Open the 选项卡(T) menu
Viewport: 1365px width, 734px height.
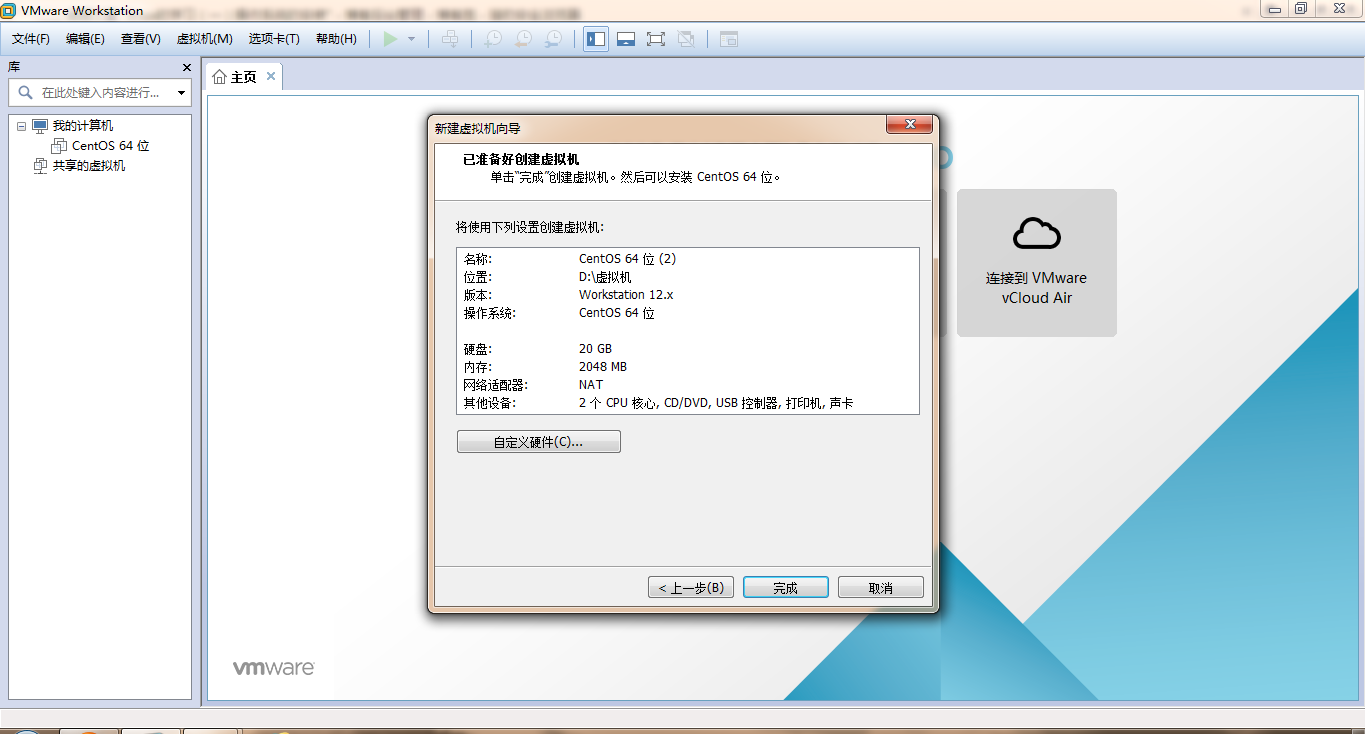click(x=274, y=39)
